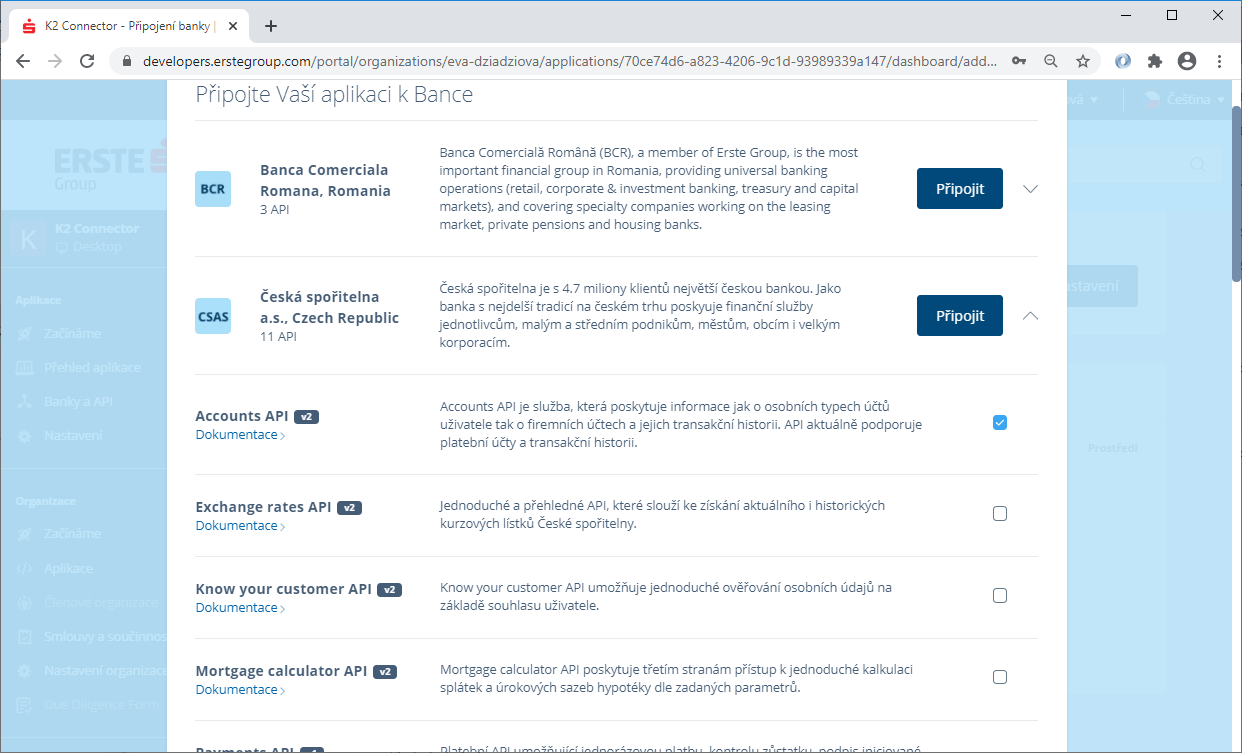The image size is (1242, 753).
Task: Open the Accounts API Dokumentace link
Action: [x=237, y=435]
